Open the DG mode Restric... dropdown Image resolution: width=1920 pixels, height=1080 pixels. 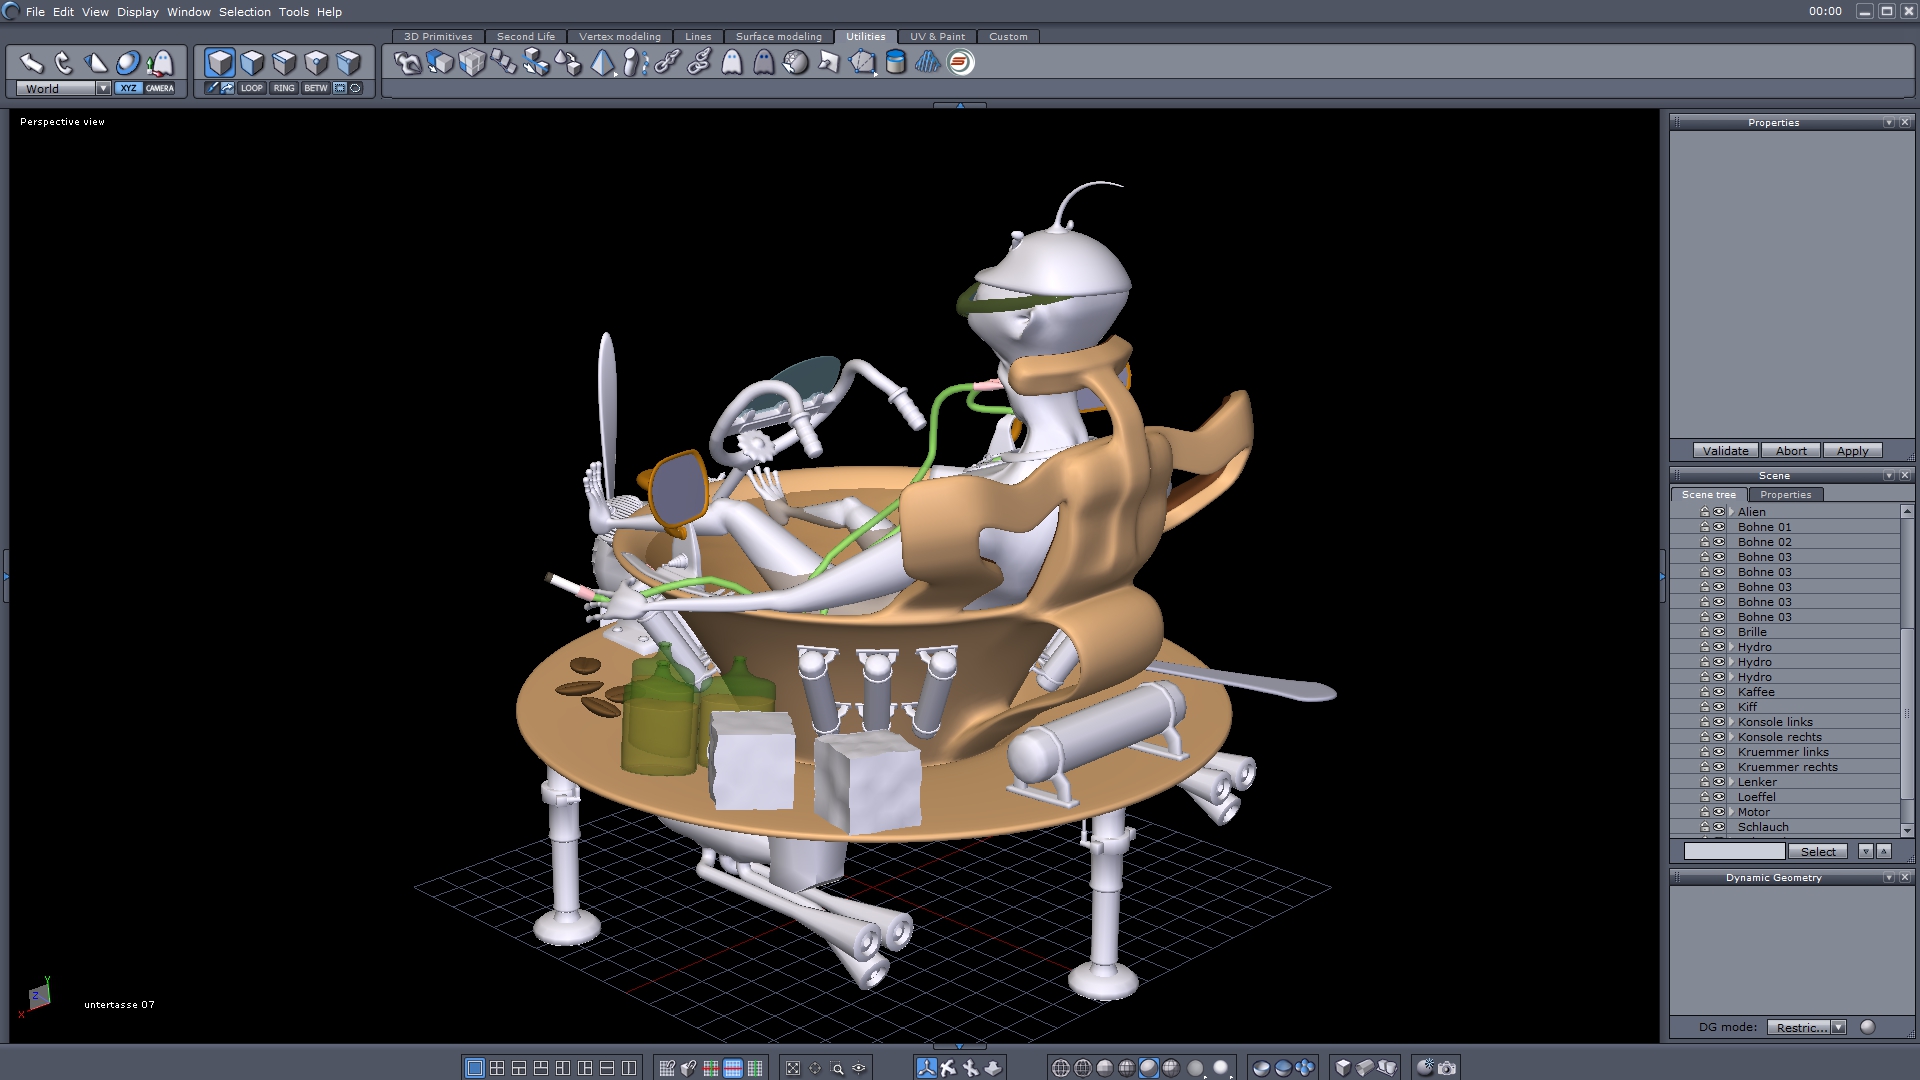pos(1838,1027)
